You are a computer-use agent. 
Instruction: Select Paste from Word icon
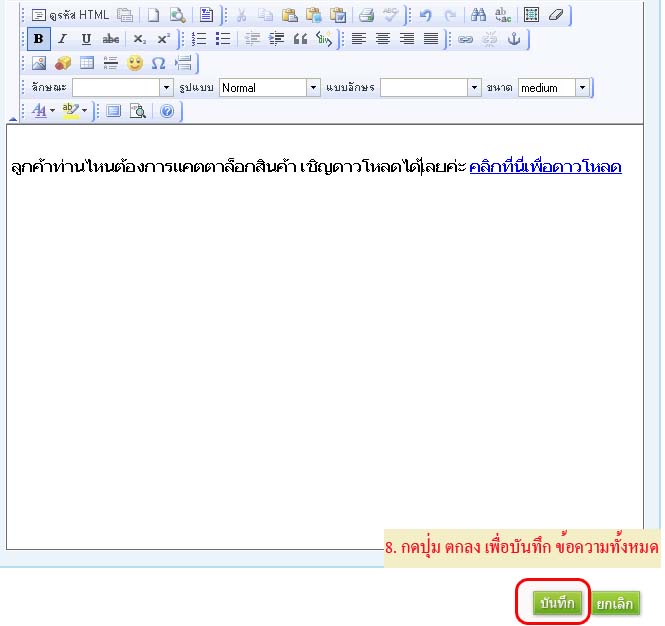338,15
